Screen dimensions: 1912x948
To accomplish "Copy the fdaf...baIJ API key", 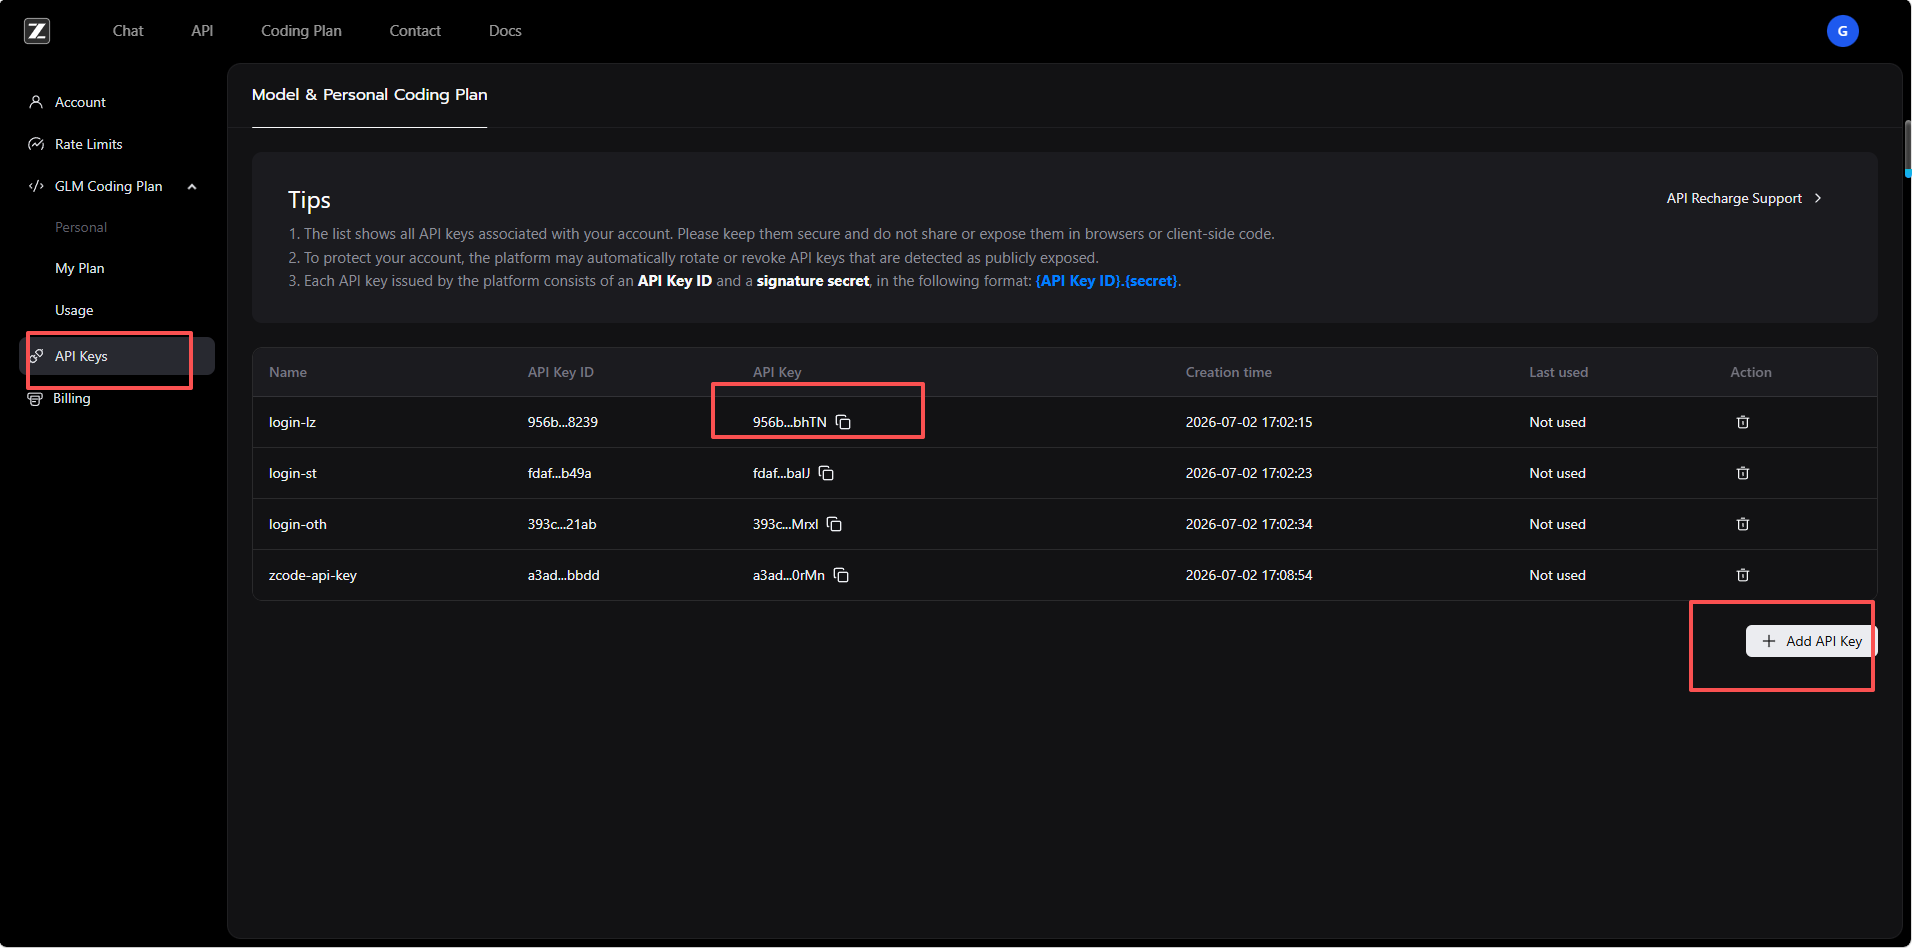I will coord(826,473).
